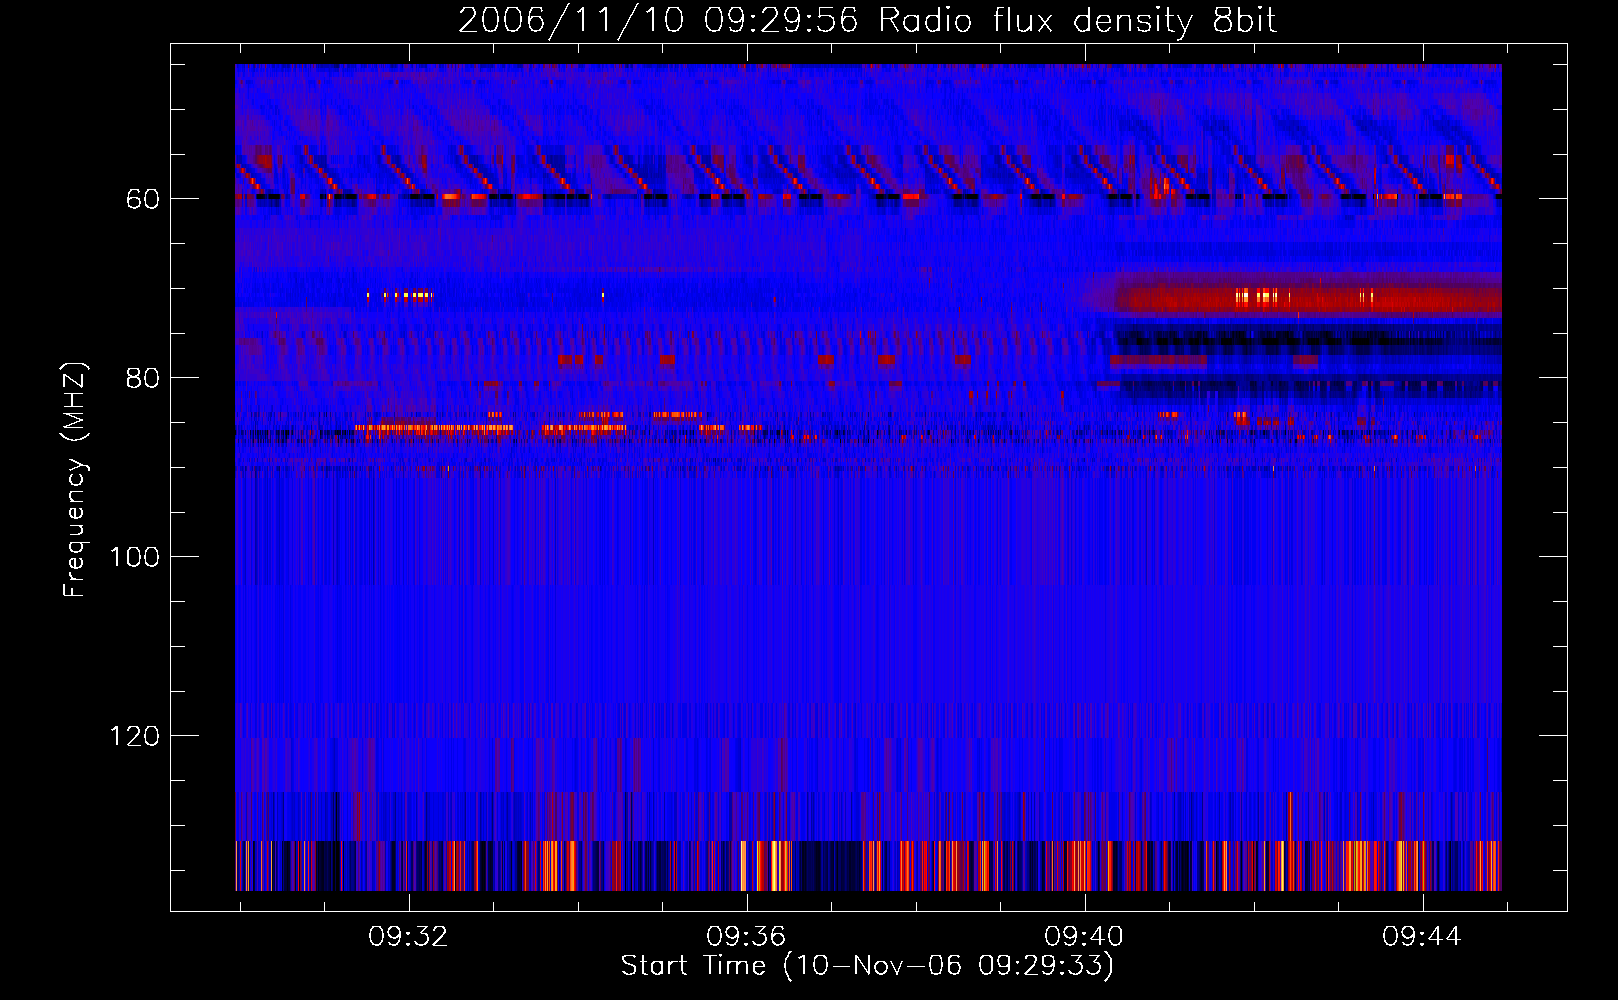Click the 09:32 time tick label

tap(408, 936)
